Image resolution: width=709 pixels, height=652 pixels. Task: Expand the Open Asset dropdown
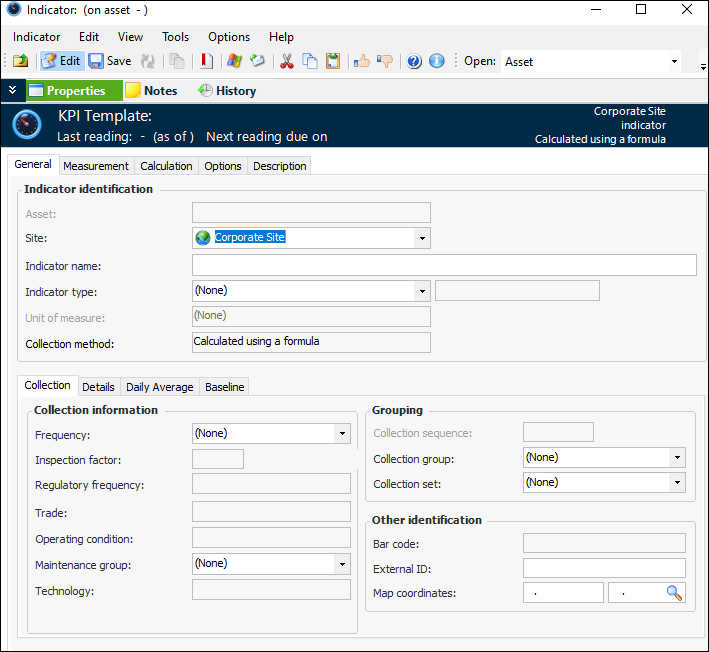point(673,62)
